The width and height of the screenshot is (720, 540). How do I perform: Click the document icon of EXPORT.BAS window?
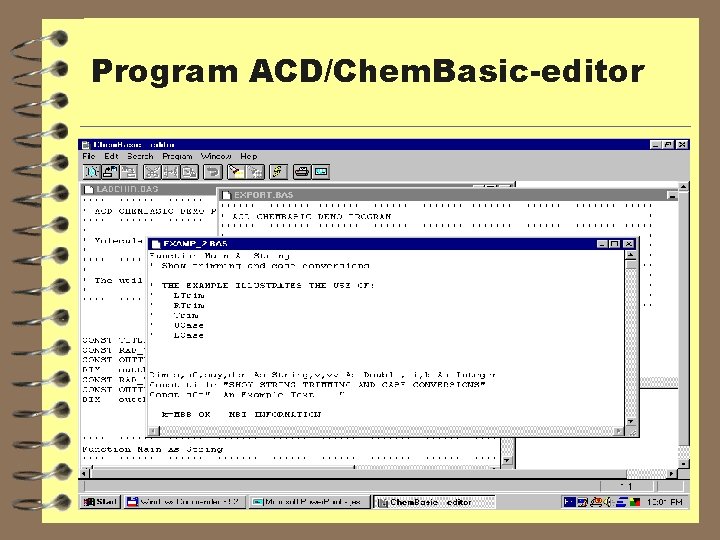[226, 195]
